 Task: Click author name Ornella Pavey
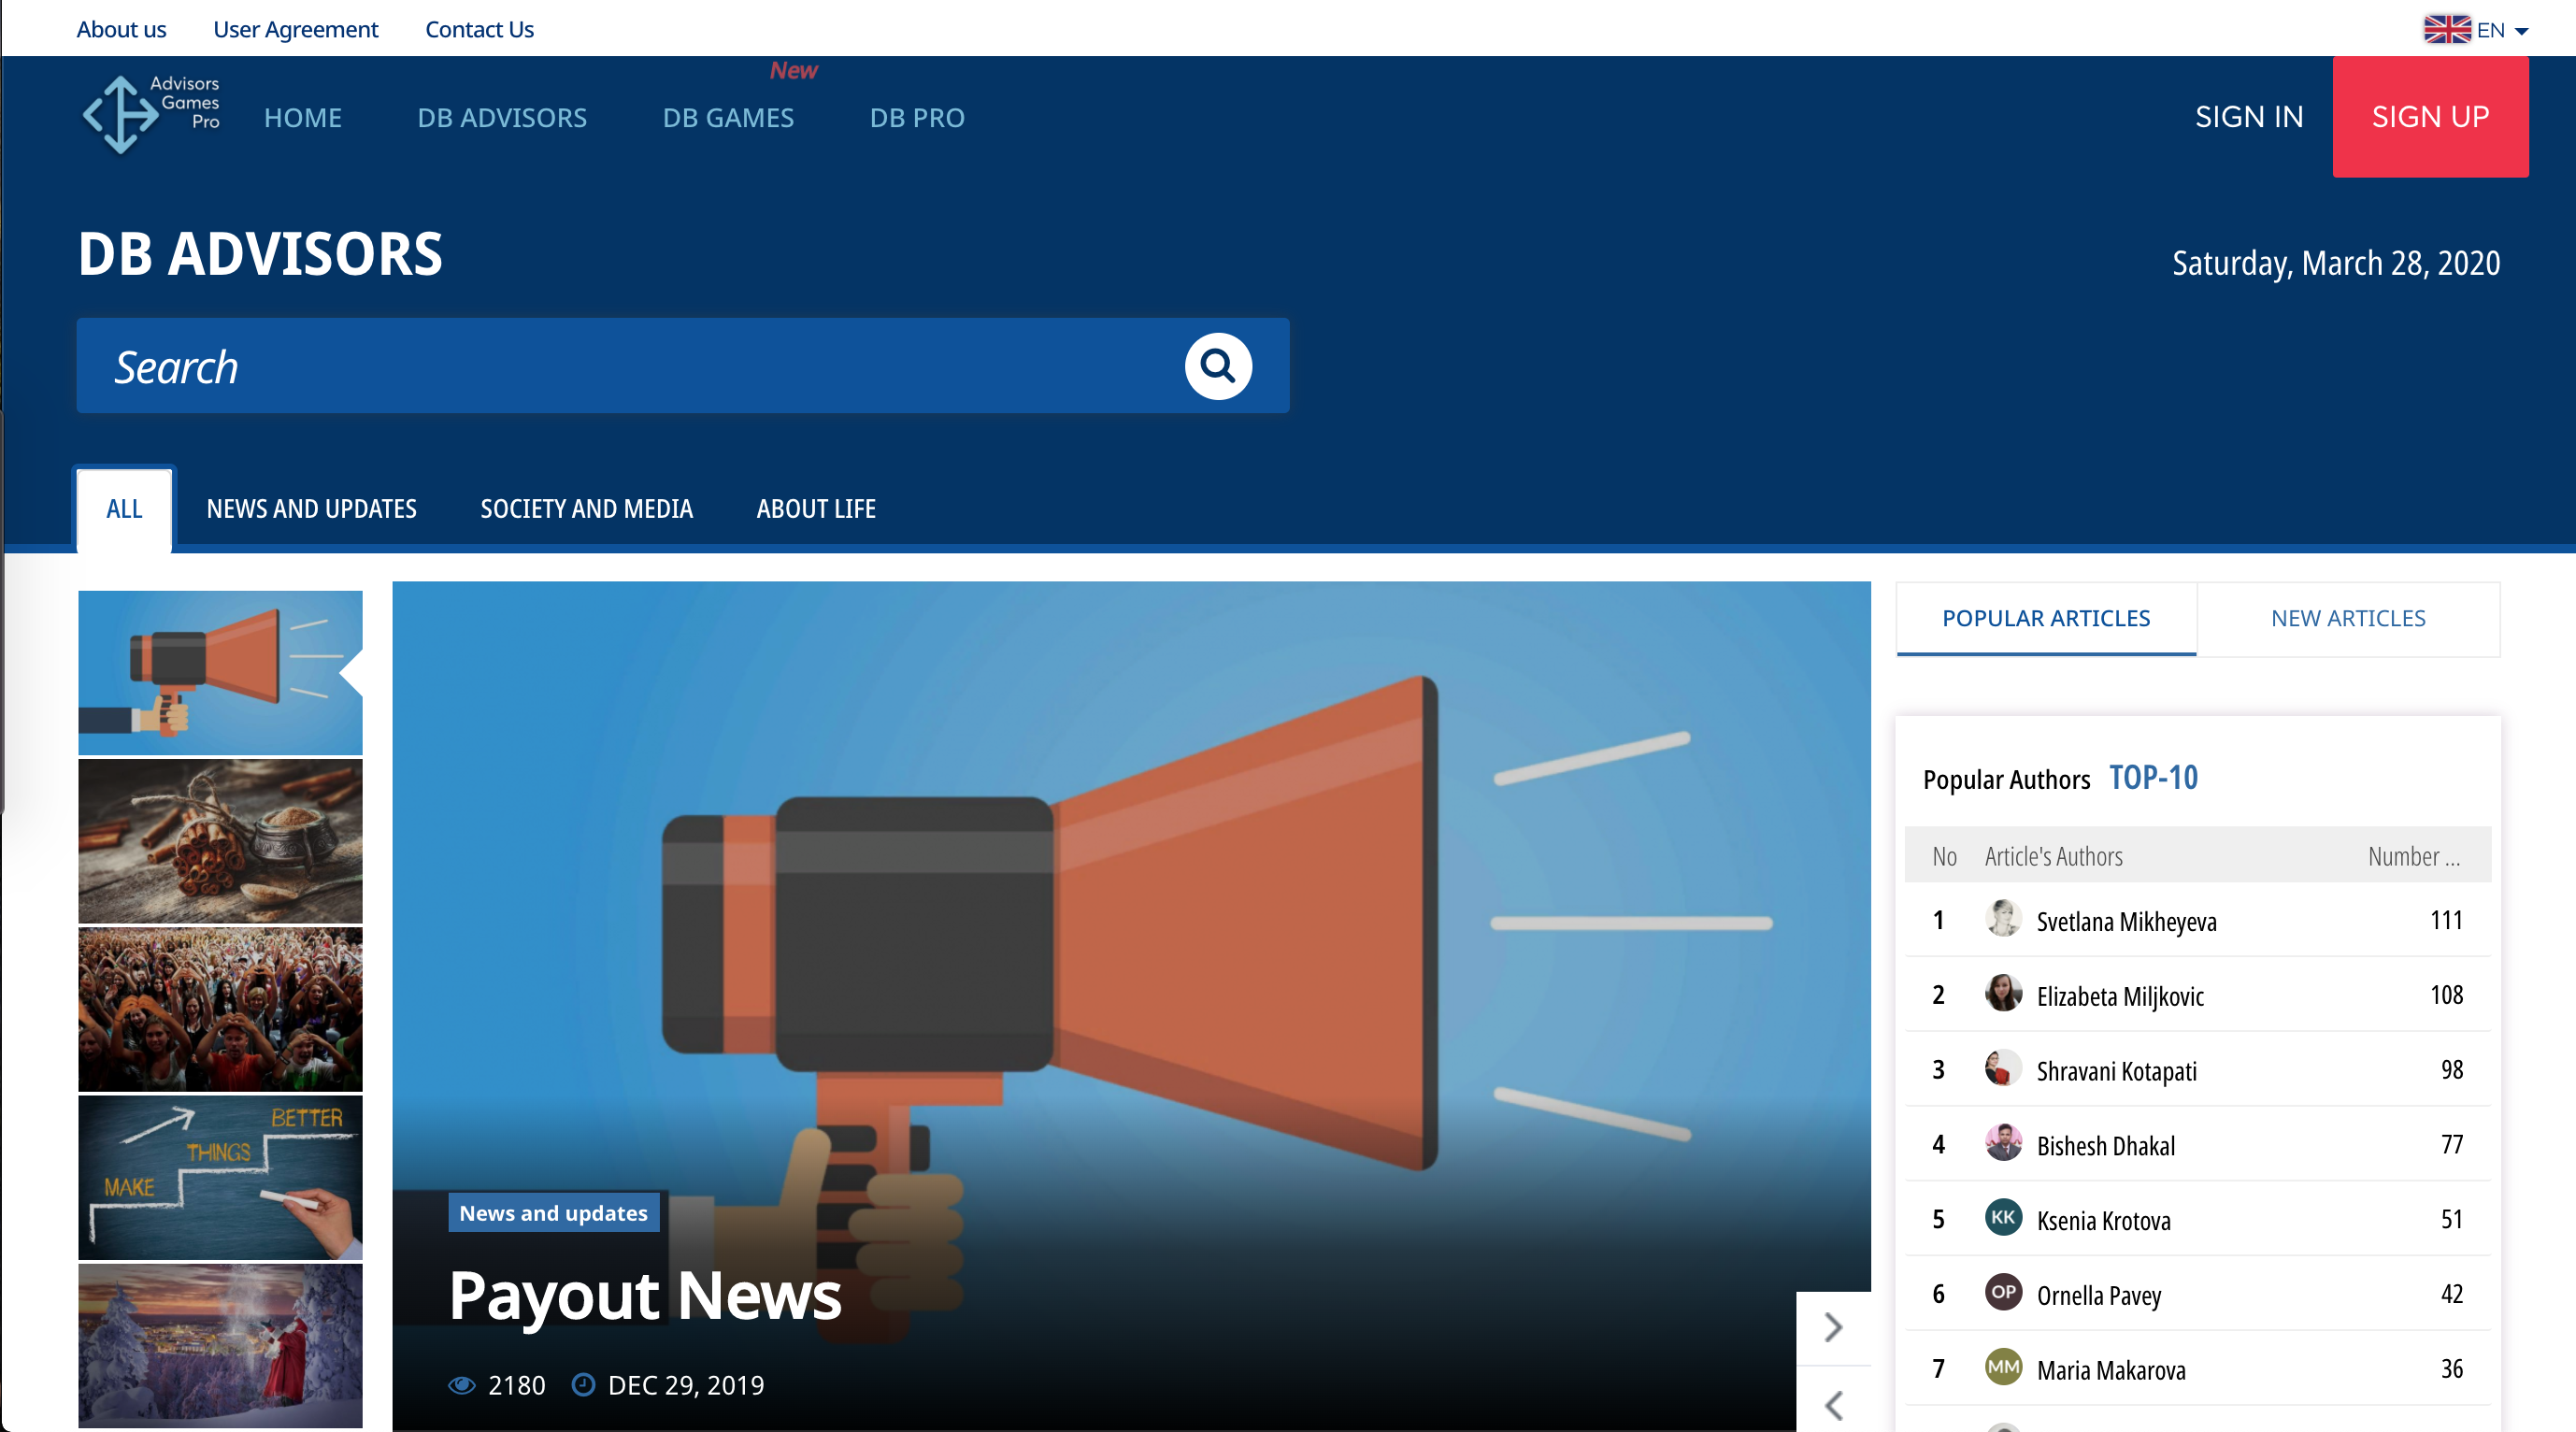coord(2098,1296)
